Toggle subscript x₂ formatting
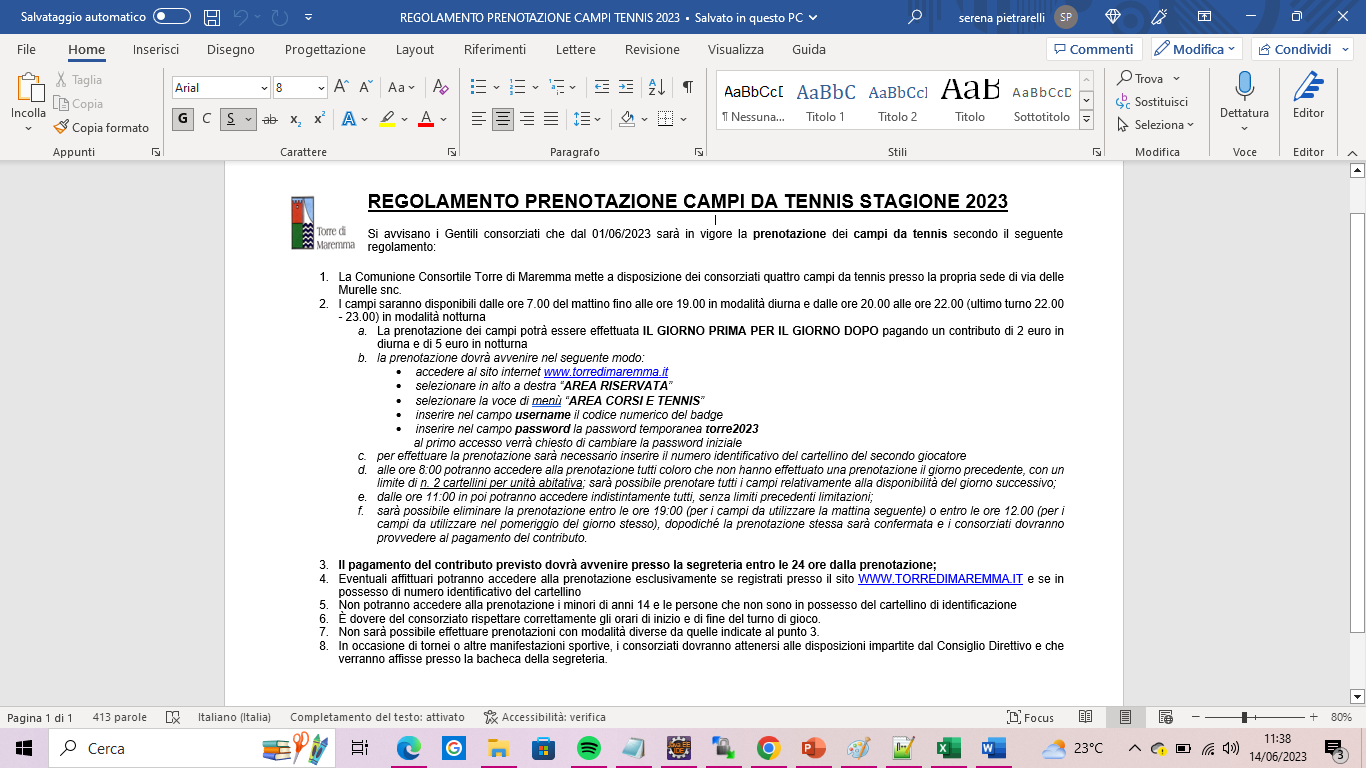Image resolution: width=1366 pixels, height=768 pixels. (x=295, y=119)
